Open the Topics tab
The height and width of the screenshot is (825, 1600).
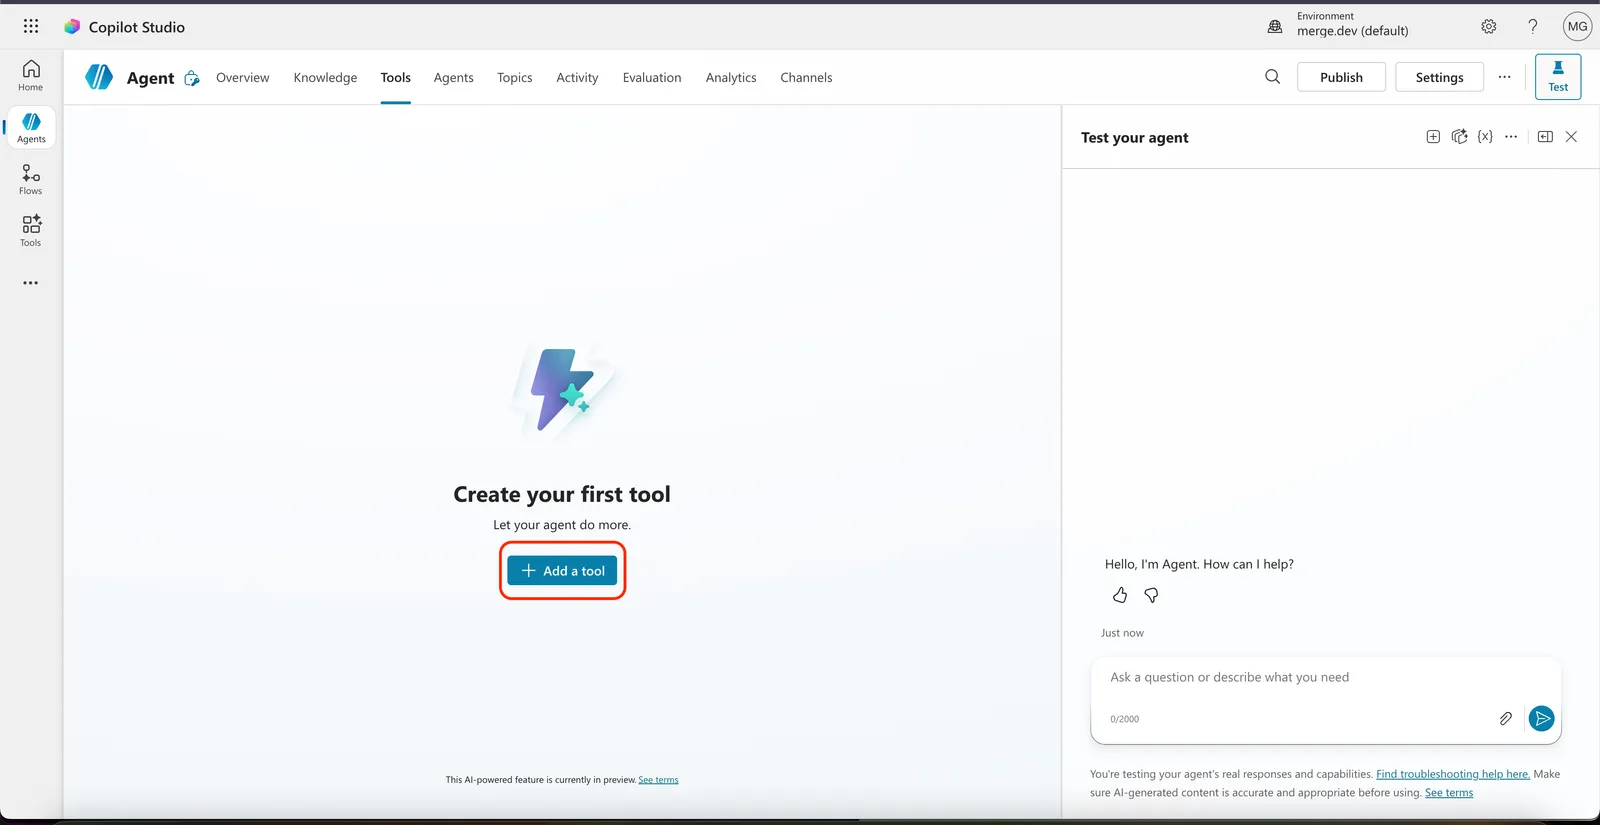[x=514, y=77]
